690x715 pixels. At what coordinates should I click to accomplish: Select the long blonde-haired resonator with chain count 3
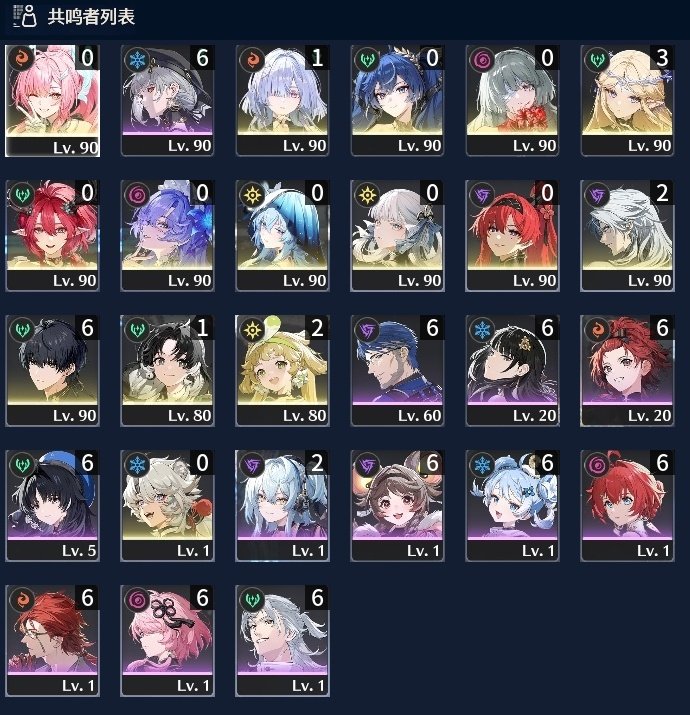(x=627, y=100)
